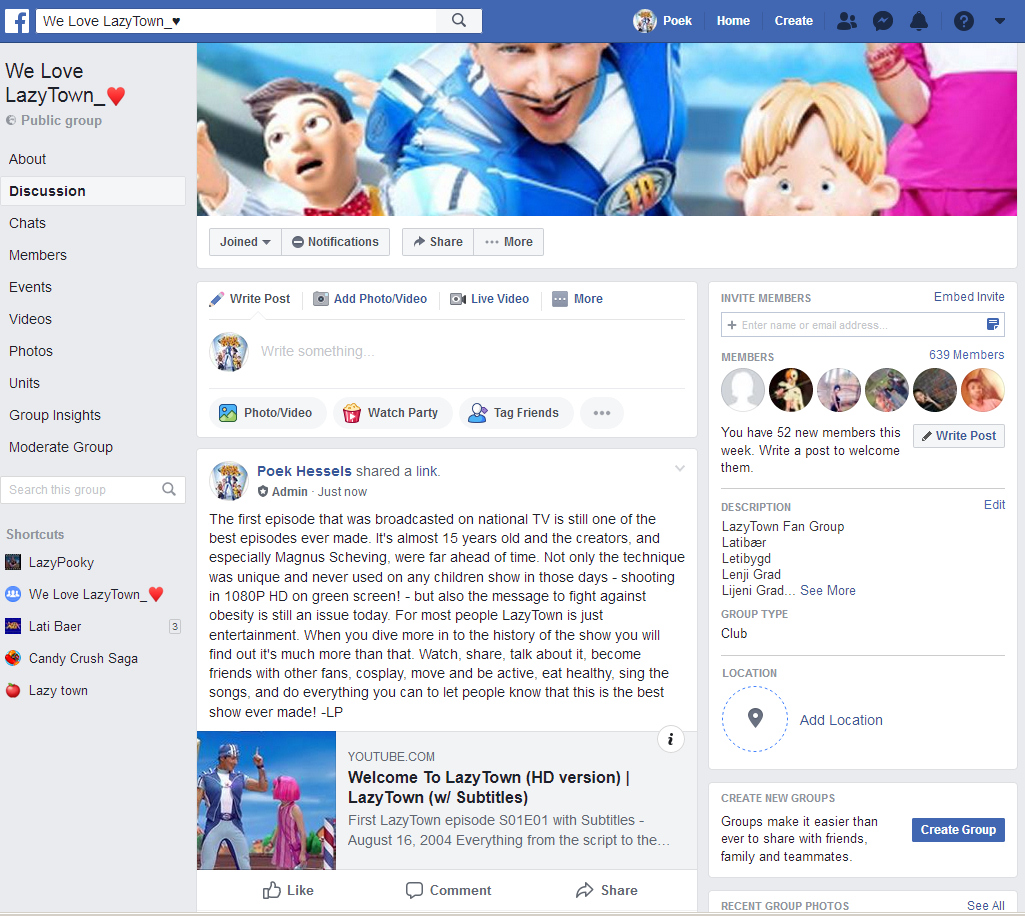Click Watch Party pill in composer
1025x916 pixels.
tap(392, 413)
